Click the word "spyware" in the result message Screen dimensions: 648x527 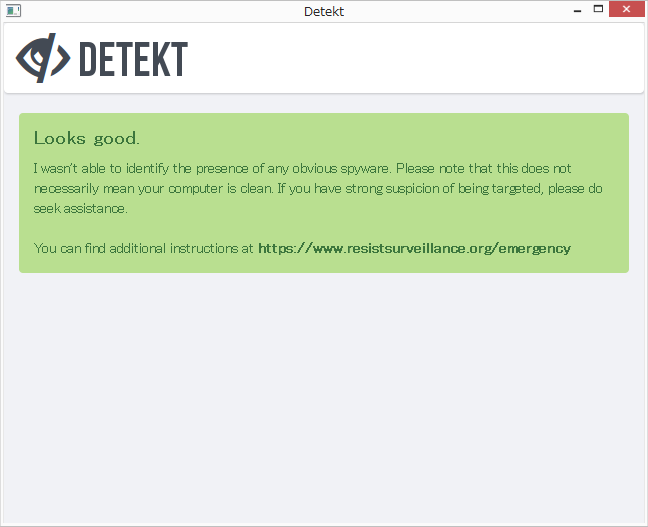tap(365, 168)
